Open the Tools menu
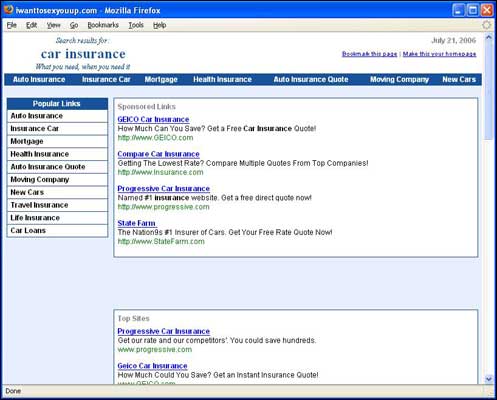Viewport: 497px width, 400px height. pos(136,25)
